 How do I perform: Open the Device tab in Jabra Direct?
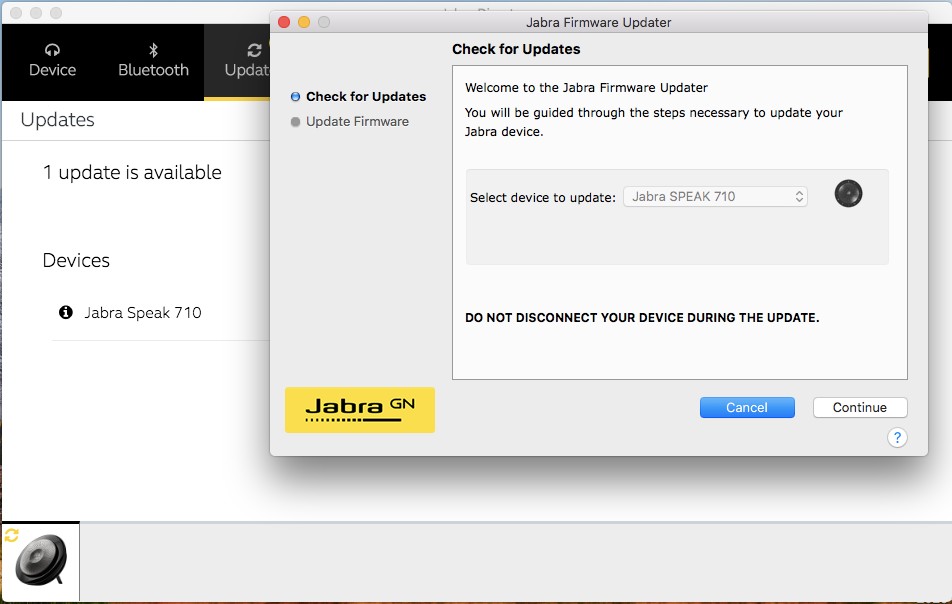click(52, 61)
